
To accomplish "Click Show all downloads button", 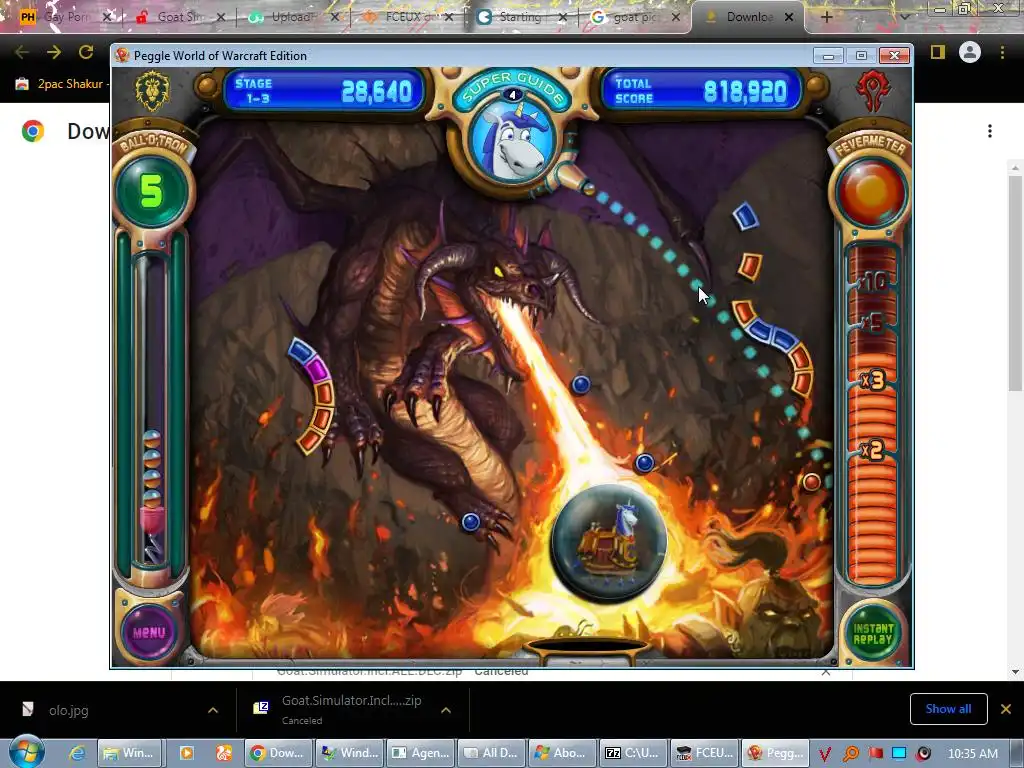I will click(948, 709).
